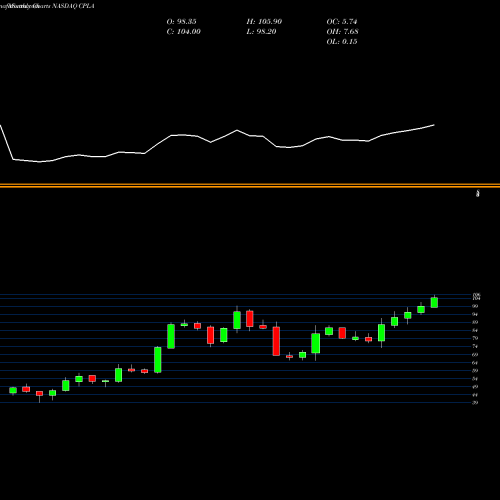Click the 49 price axis label
Viewport: 500px width, 500px height.
[x=475, y=387]
